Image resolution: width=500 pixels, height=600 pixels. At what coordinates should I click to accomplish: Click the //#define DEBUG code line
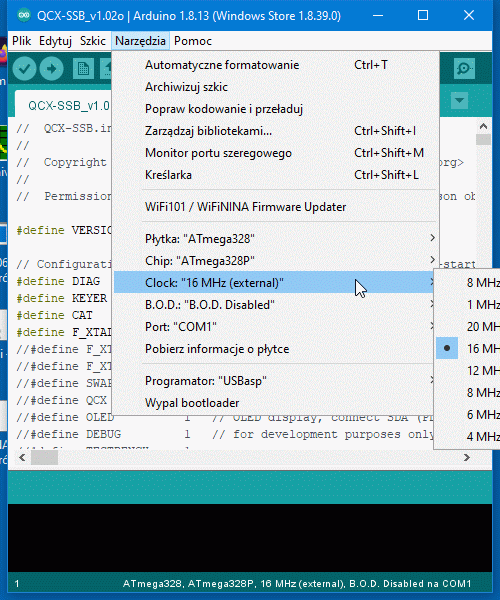click(225, 434)
